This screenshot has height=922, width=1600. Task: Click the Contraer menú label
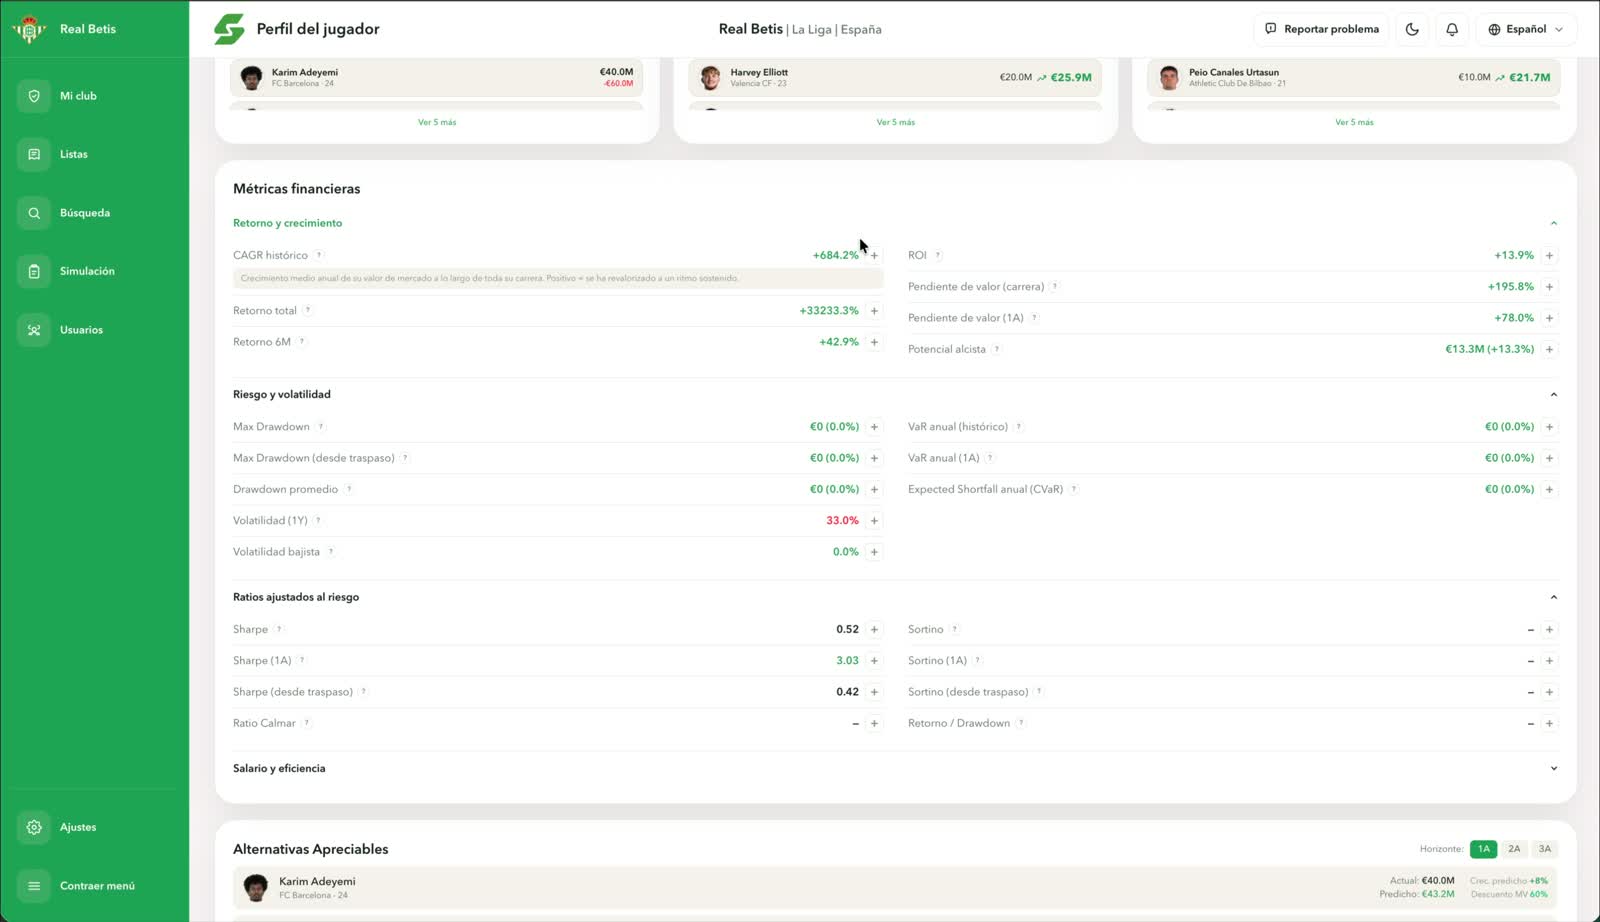click(97, 886)
